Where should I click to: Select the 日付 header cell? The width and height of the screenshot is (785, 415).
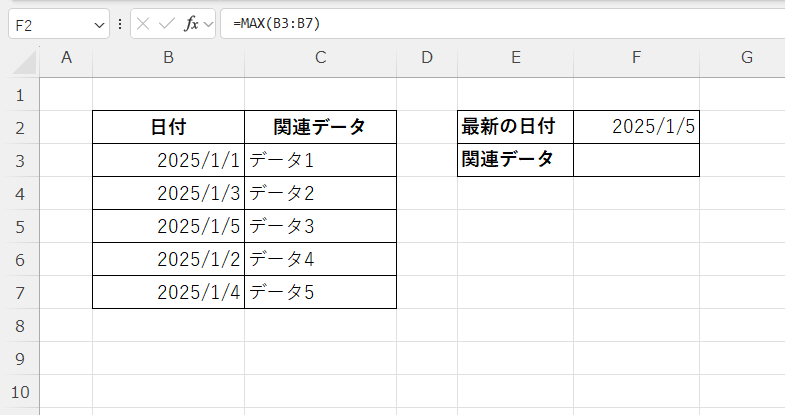click(168, 127)
